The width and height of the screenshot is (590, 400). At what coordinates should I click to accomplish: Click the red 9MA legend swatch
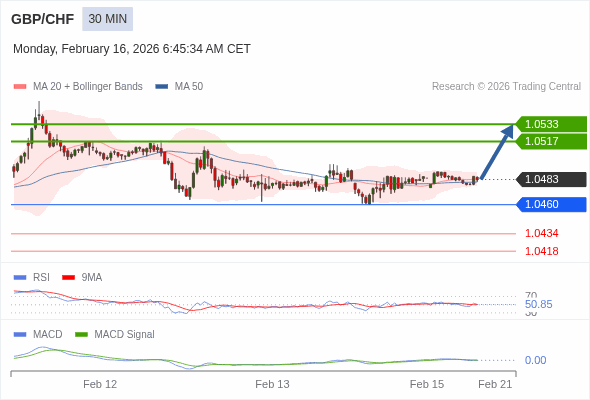click(68, 278)
